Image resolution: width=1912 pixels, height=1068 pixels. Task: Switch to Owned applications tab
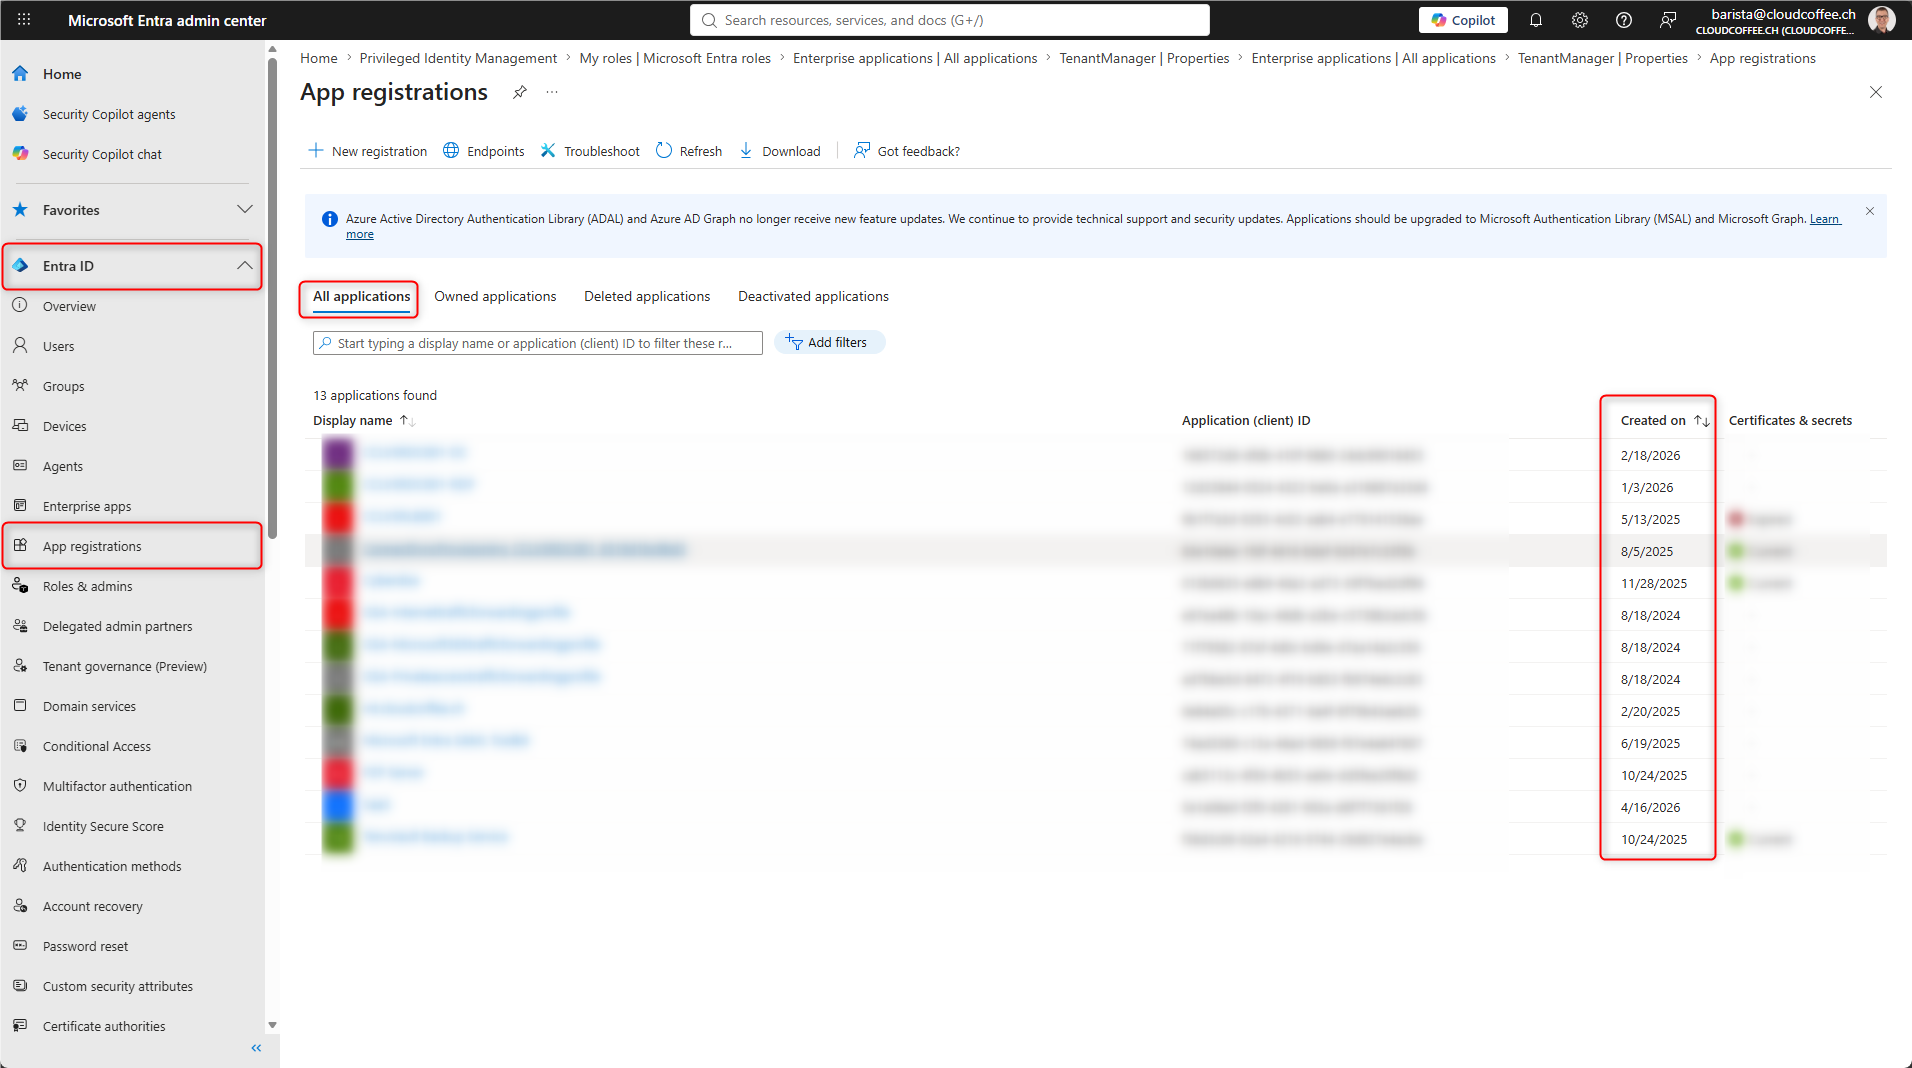tap(495, 297)
